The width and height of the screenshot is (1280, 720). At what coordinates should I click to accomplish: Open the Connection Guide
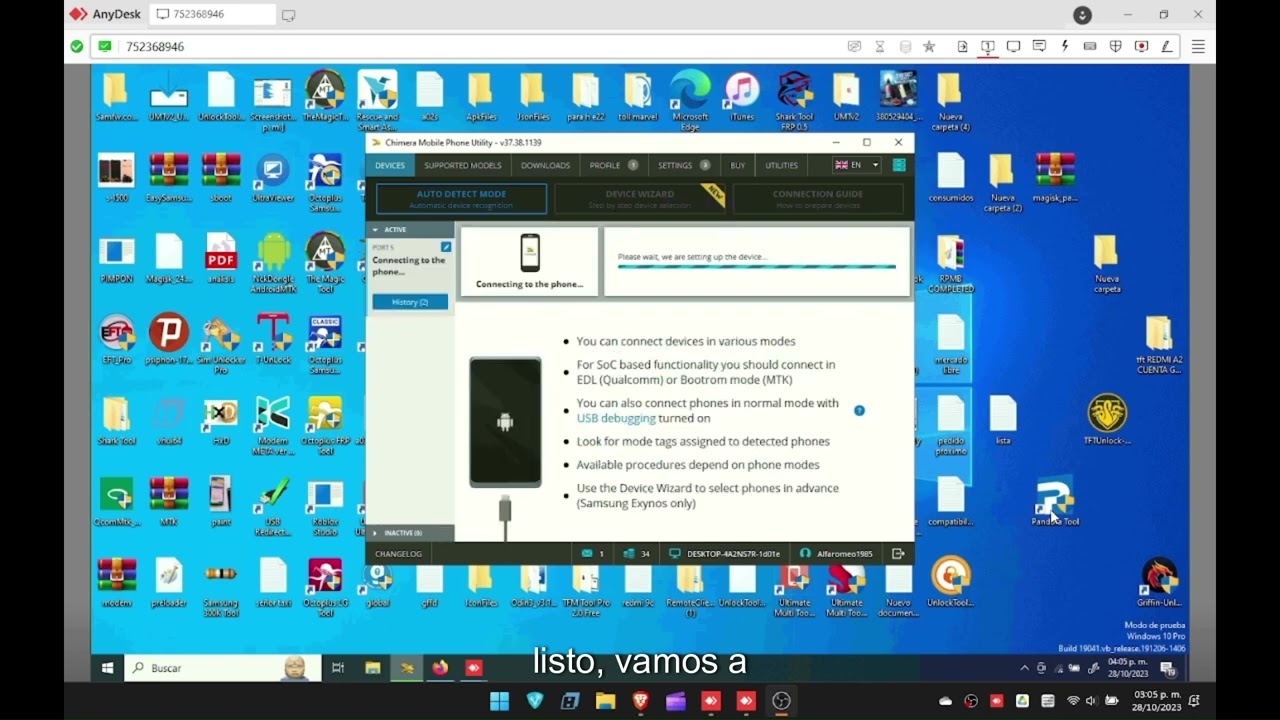click(817, 198)
